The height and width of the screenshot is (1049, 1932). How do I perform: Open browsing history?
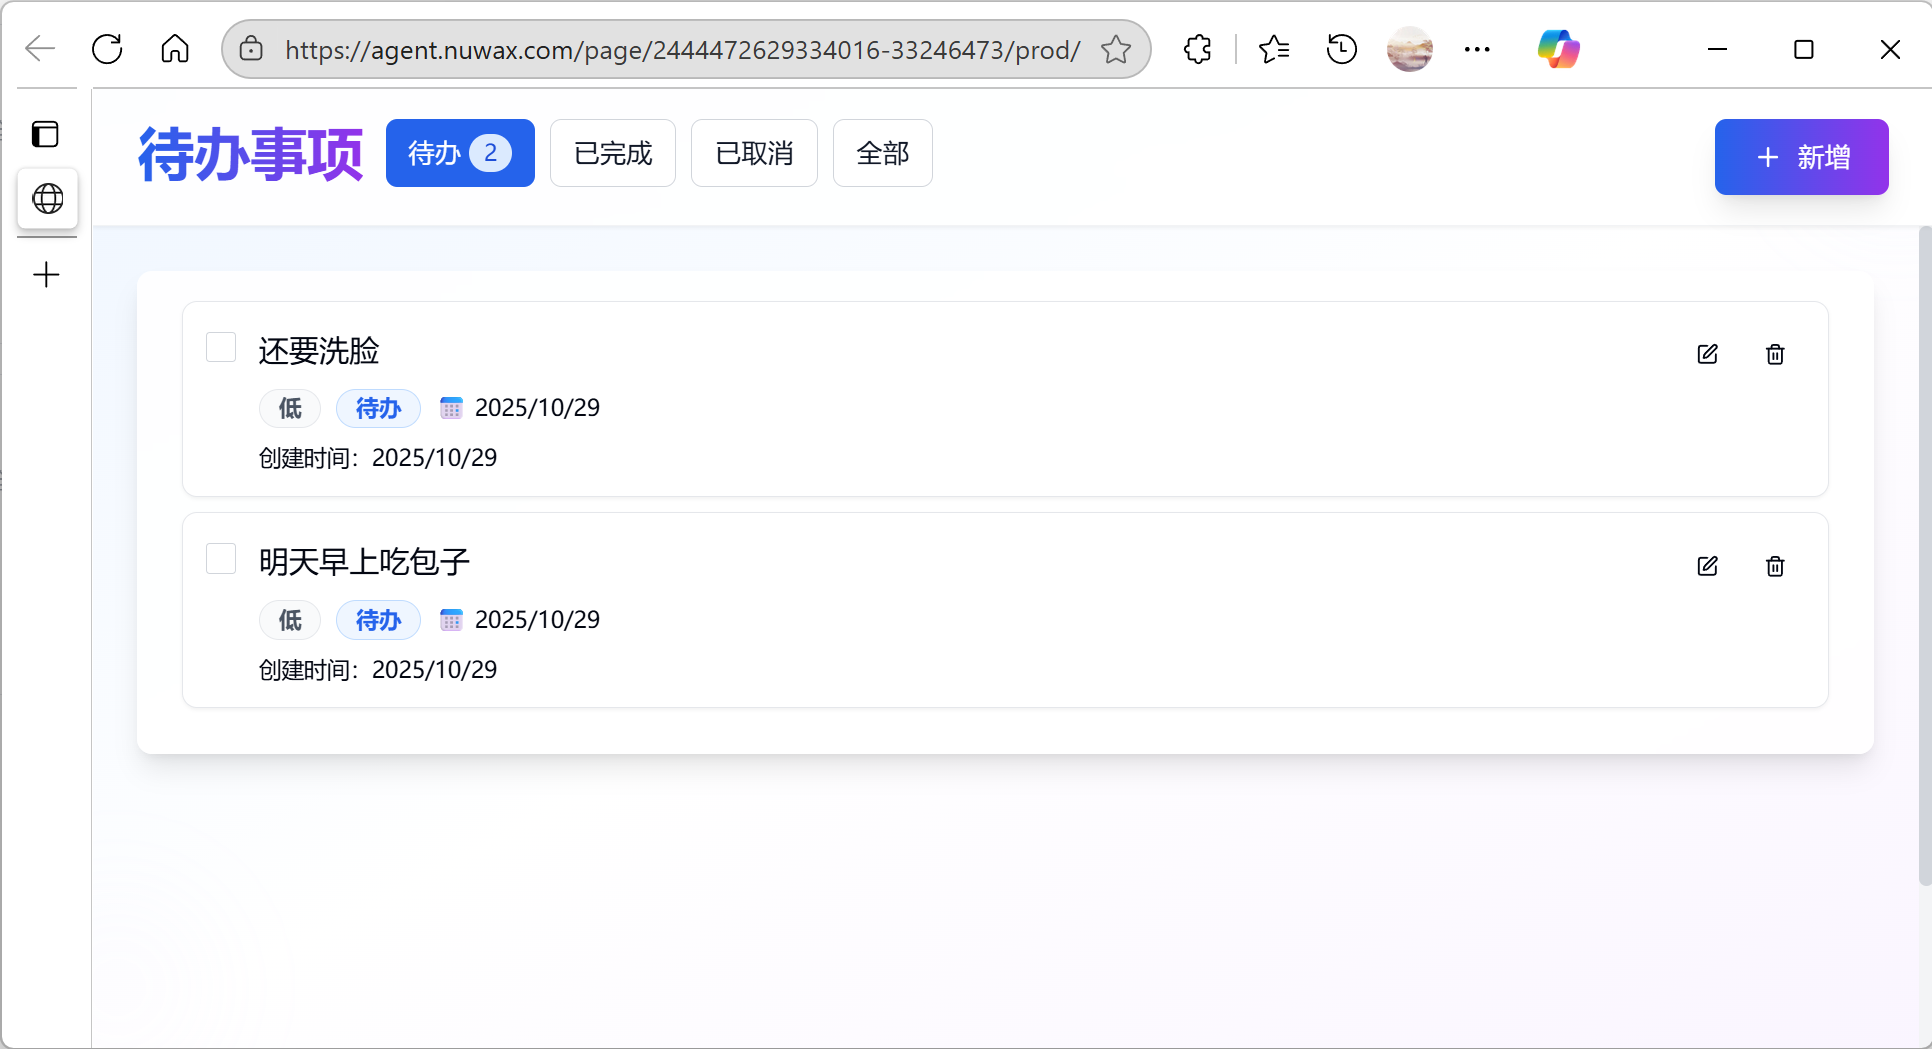1341,48
